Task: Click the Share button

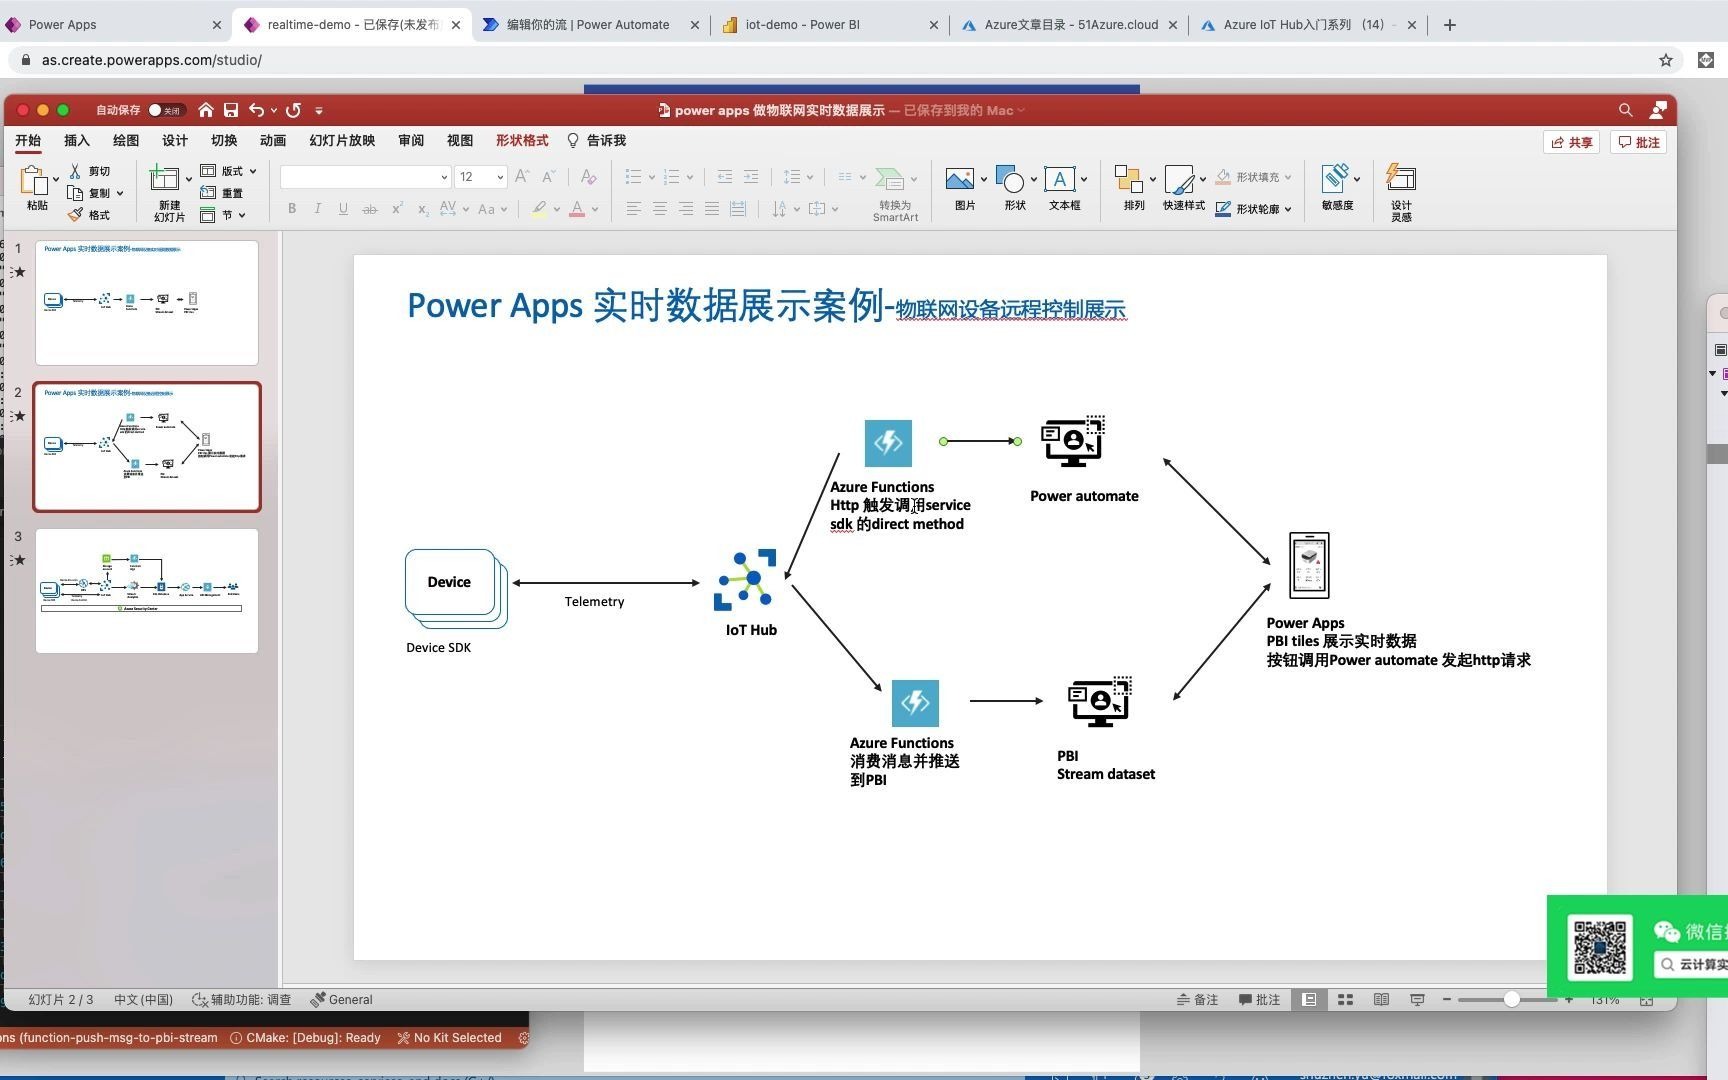Action: click(x=1572, y=142)
